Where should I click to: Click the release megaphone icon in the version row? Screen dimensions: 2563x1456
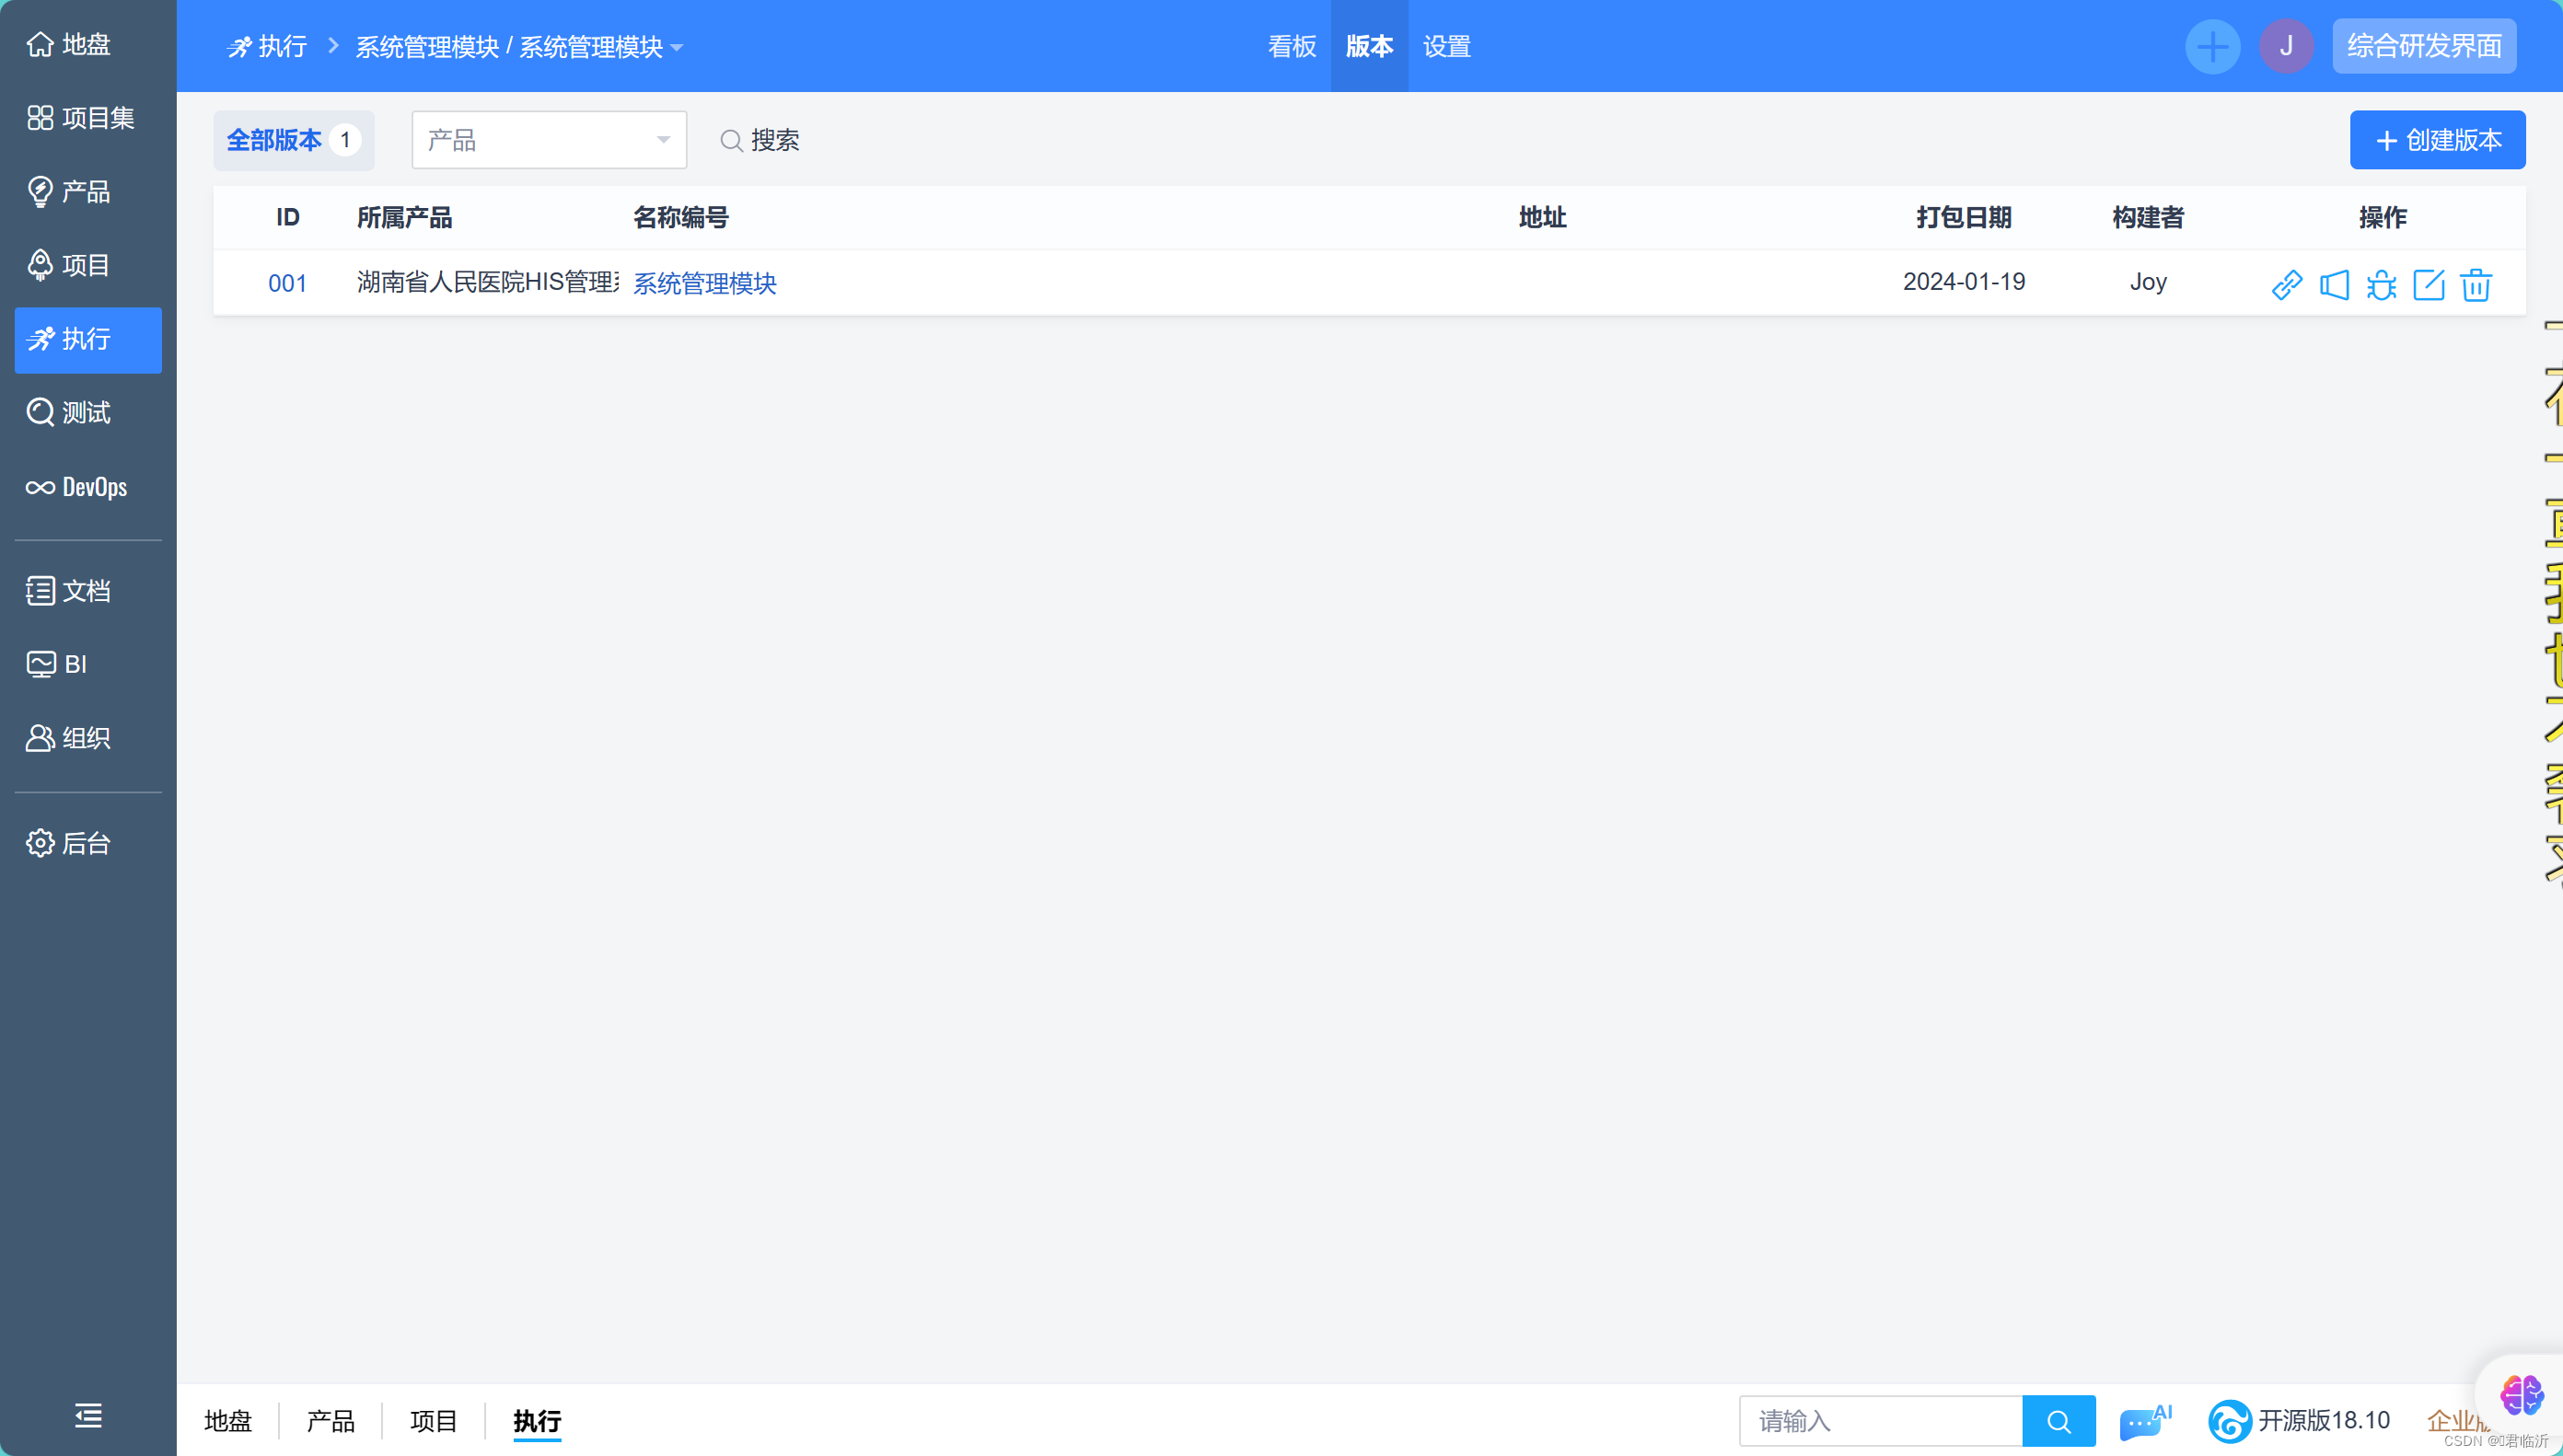point(2334,285)
